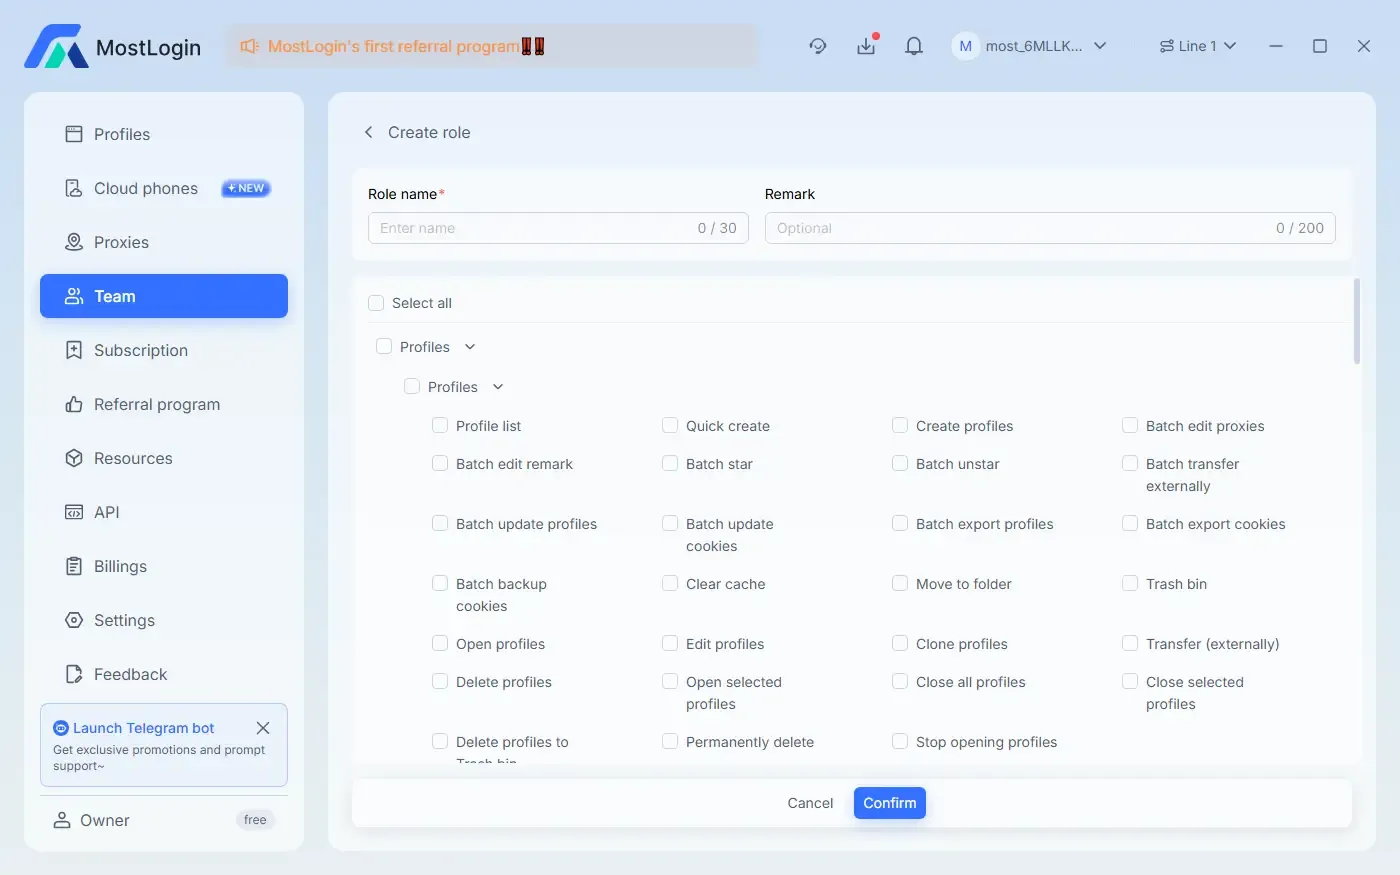Collapse the inner Profiles subsection chevron
This screenshot has width=1400, height=875.
(x=497, y=386)
